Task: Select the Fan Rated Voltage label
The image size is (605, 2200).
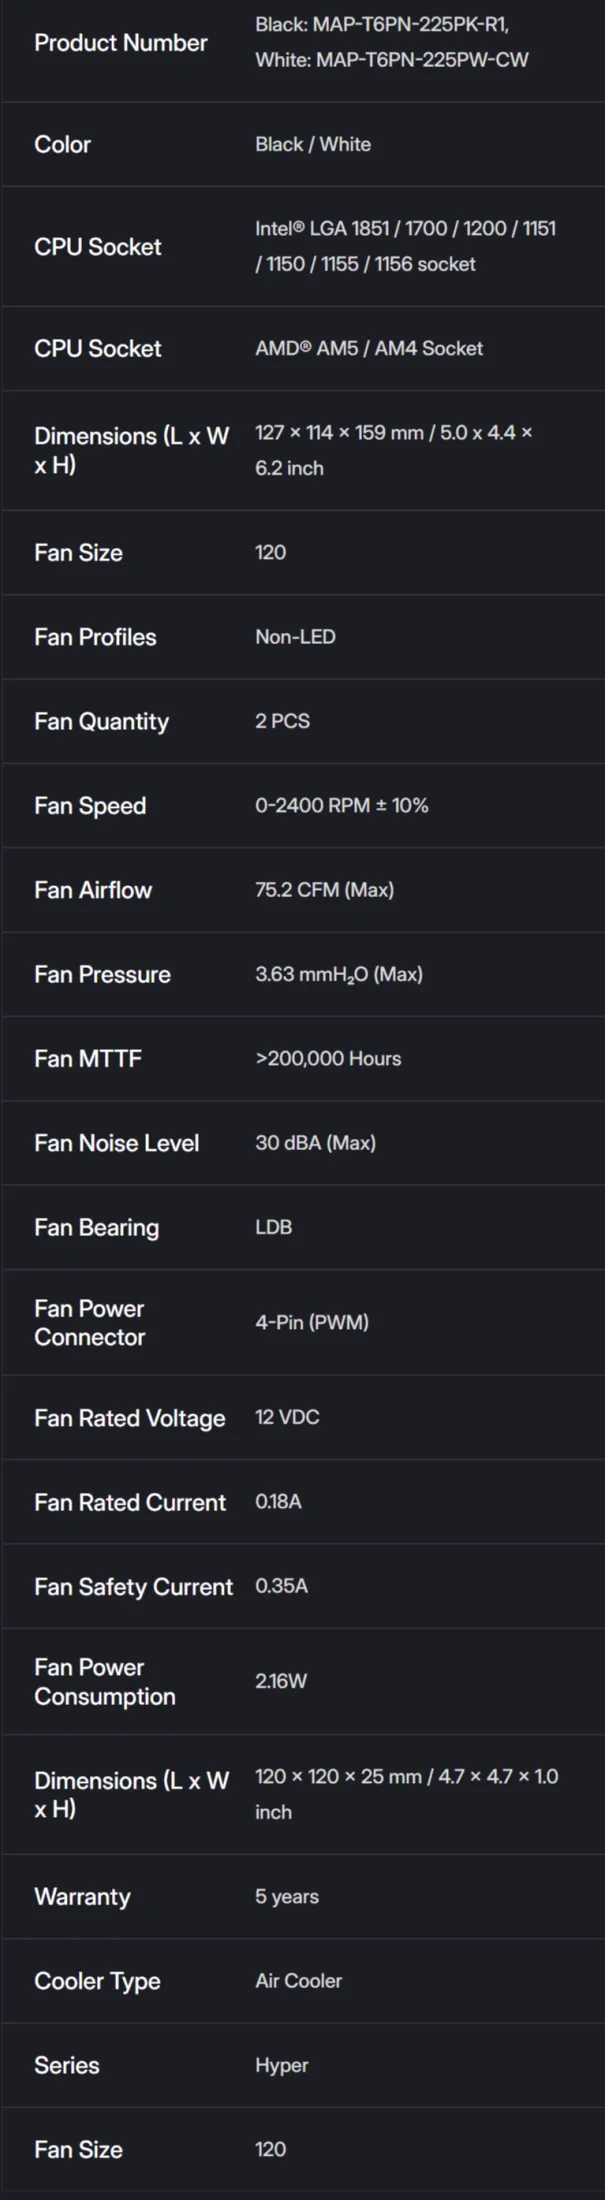Action: pos(129,1418)
